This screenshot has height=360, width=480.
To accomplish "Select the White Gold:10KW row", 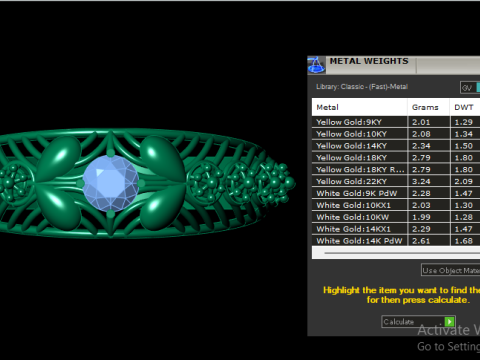I will tap(396, 217).
